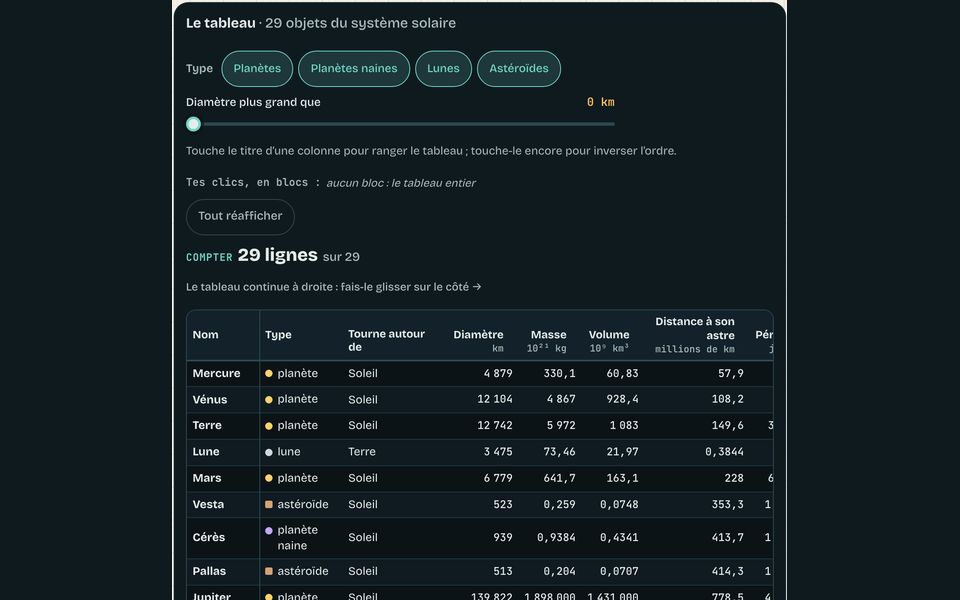Click the grey moon dot for Lune
Viewport: 960px width, 600px height.
[269, 452]
